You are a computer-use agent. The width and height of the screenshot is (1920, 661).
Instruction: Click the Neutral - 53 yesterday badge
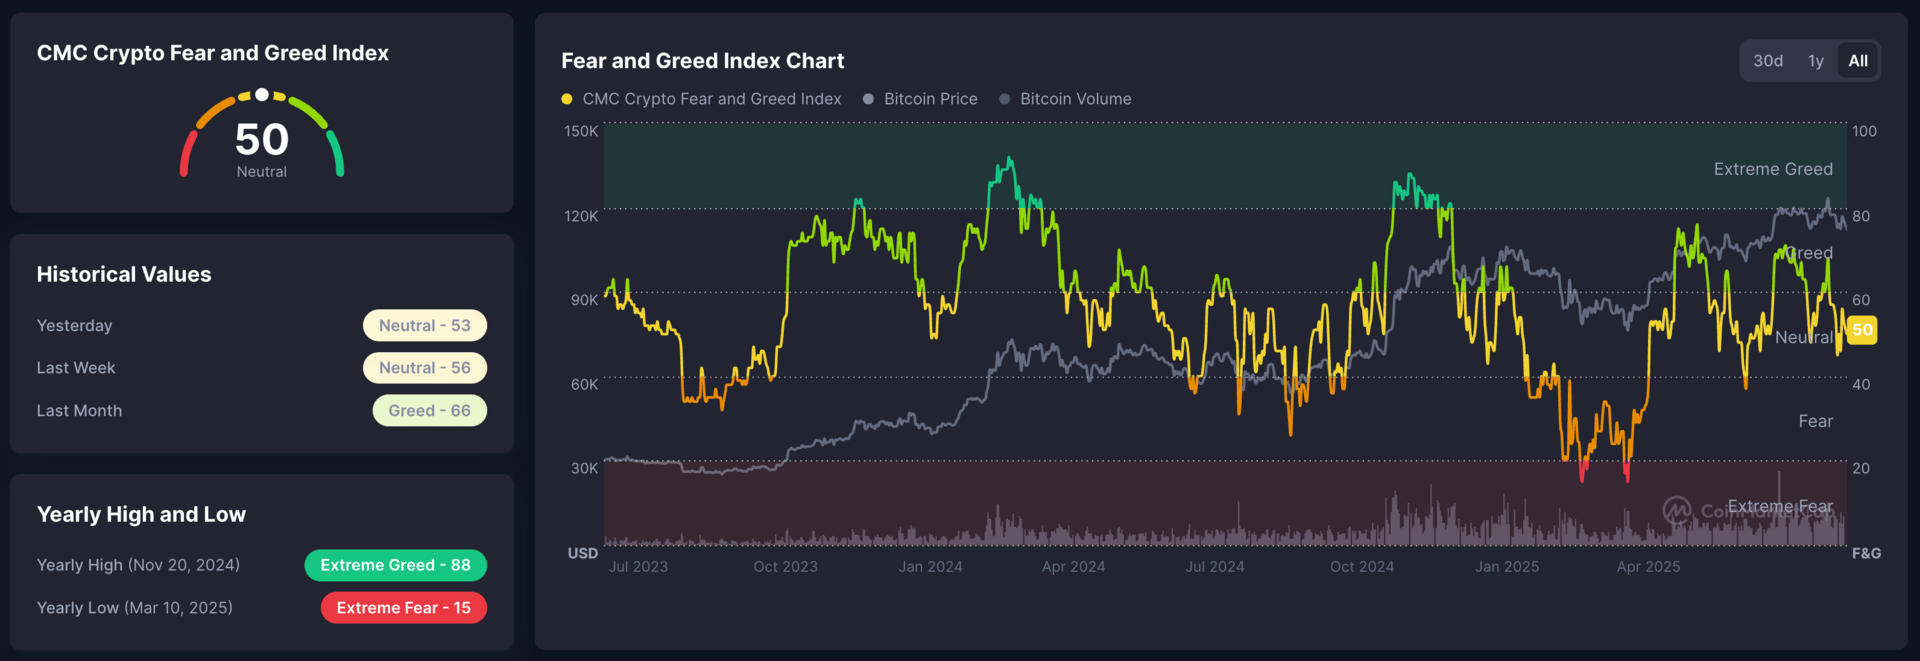425,326
